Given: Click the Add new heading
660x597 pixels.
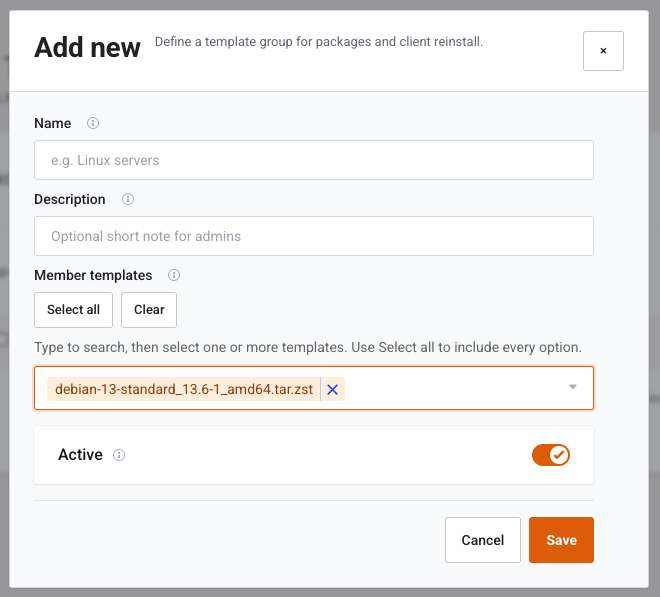Looking at the screenshot, I should click(87, 47).
